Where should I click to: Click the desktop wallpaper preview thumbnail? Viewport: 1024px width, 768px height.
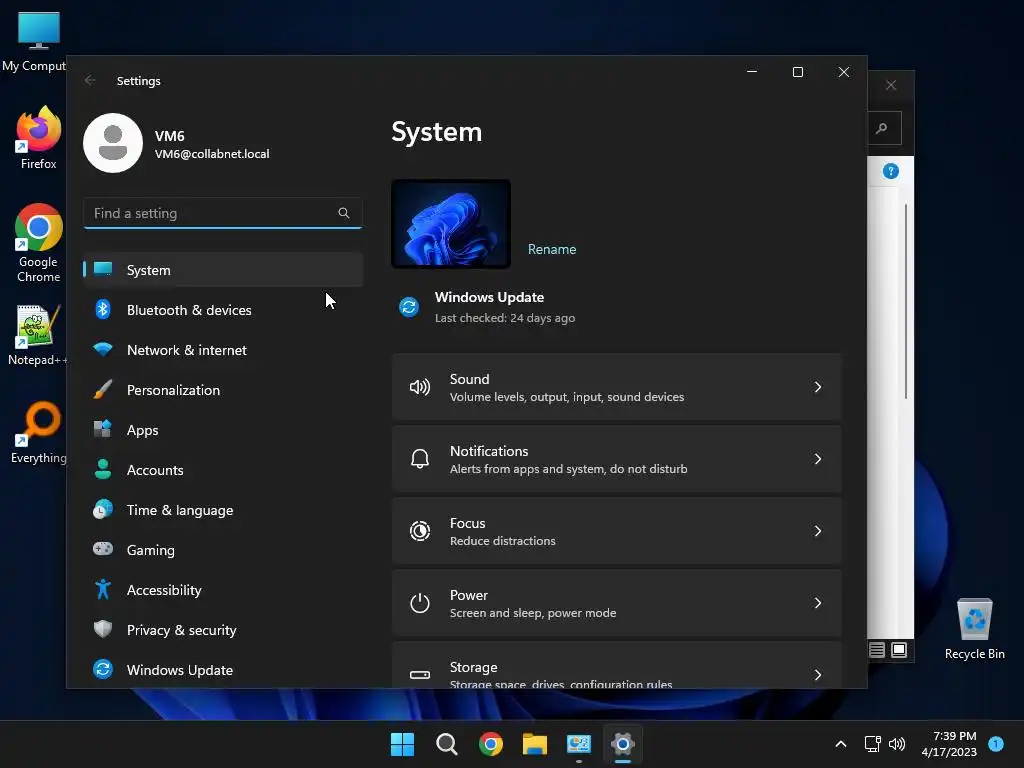pos(451,223)
